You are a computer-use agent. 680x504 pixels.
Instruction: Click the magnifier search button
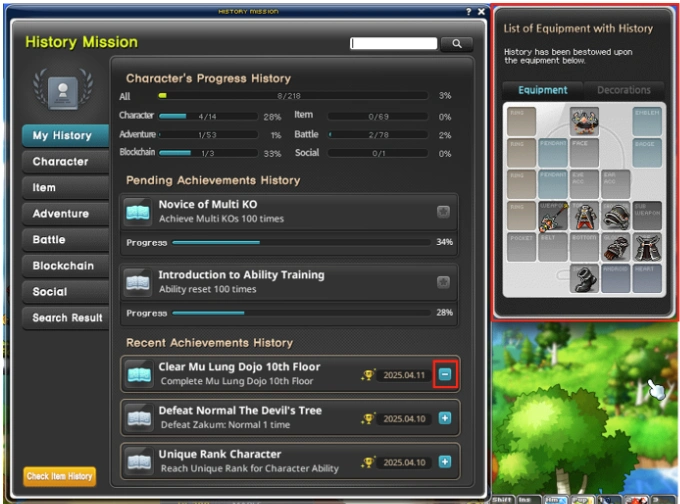coord(457,43)
